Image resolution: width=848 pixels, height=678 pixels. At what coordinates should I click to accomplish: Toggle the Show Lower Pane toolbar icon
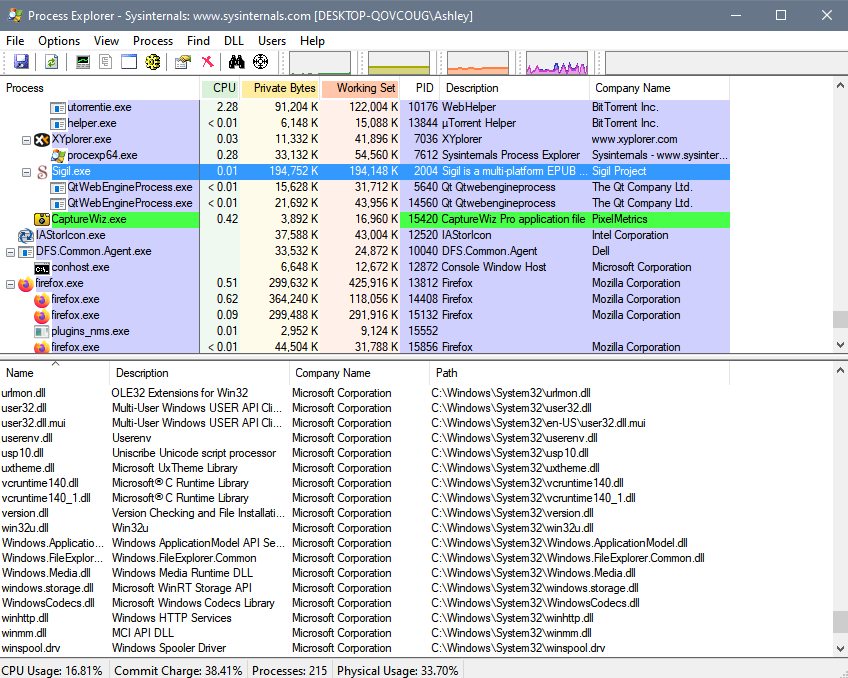coord(129,62)
